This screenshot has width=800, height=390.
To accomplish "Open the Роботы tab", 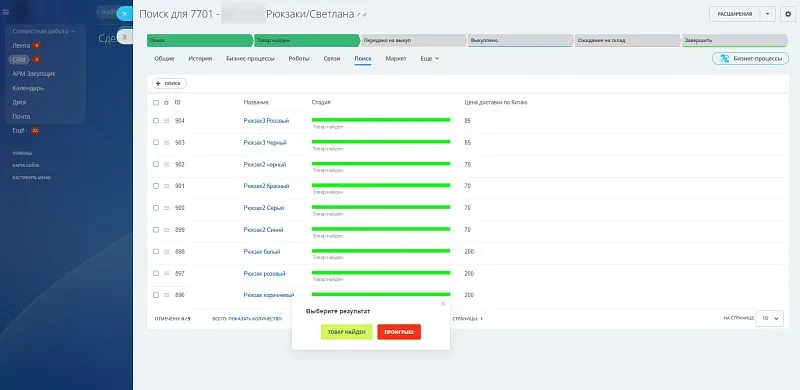I will point(299,59).
